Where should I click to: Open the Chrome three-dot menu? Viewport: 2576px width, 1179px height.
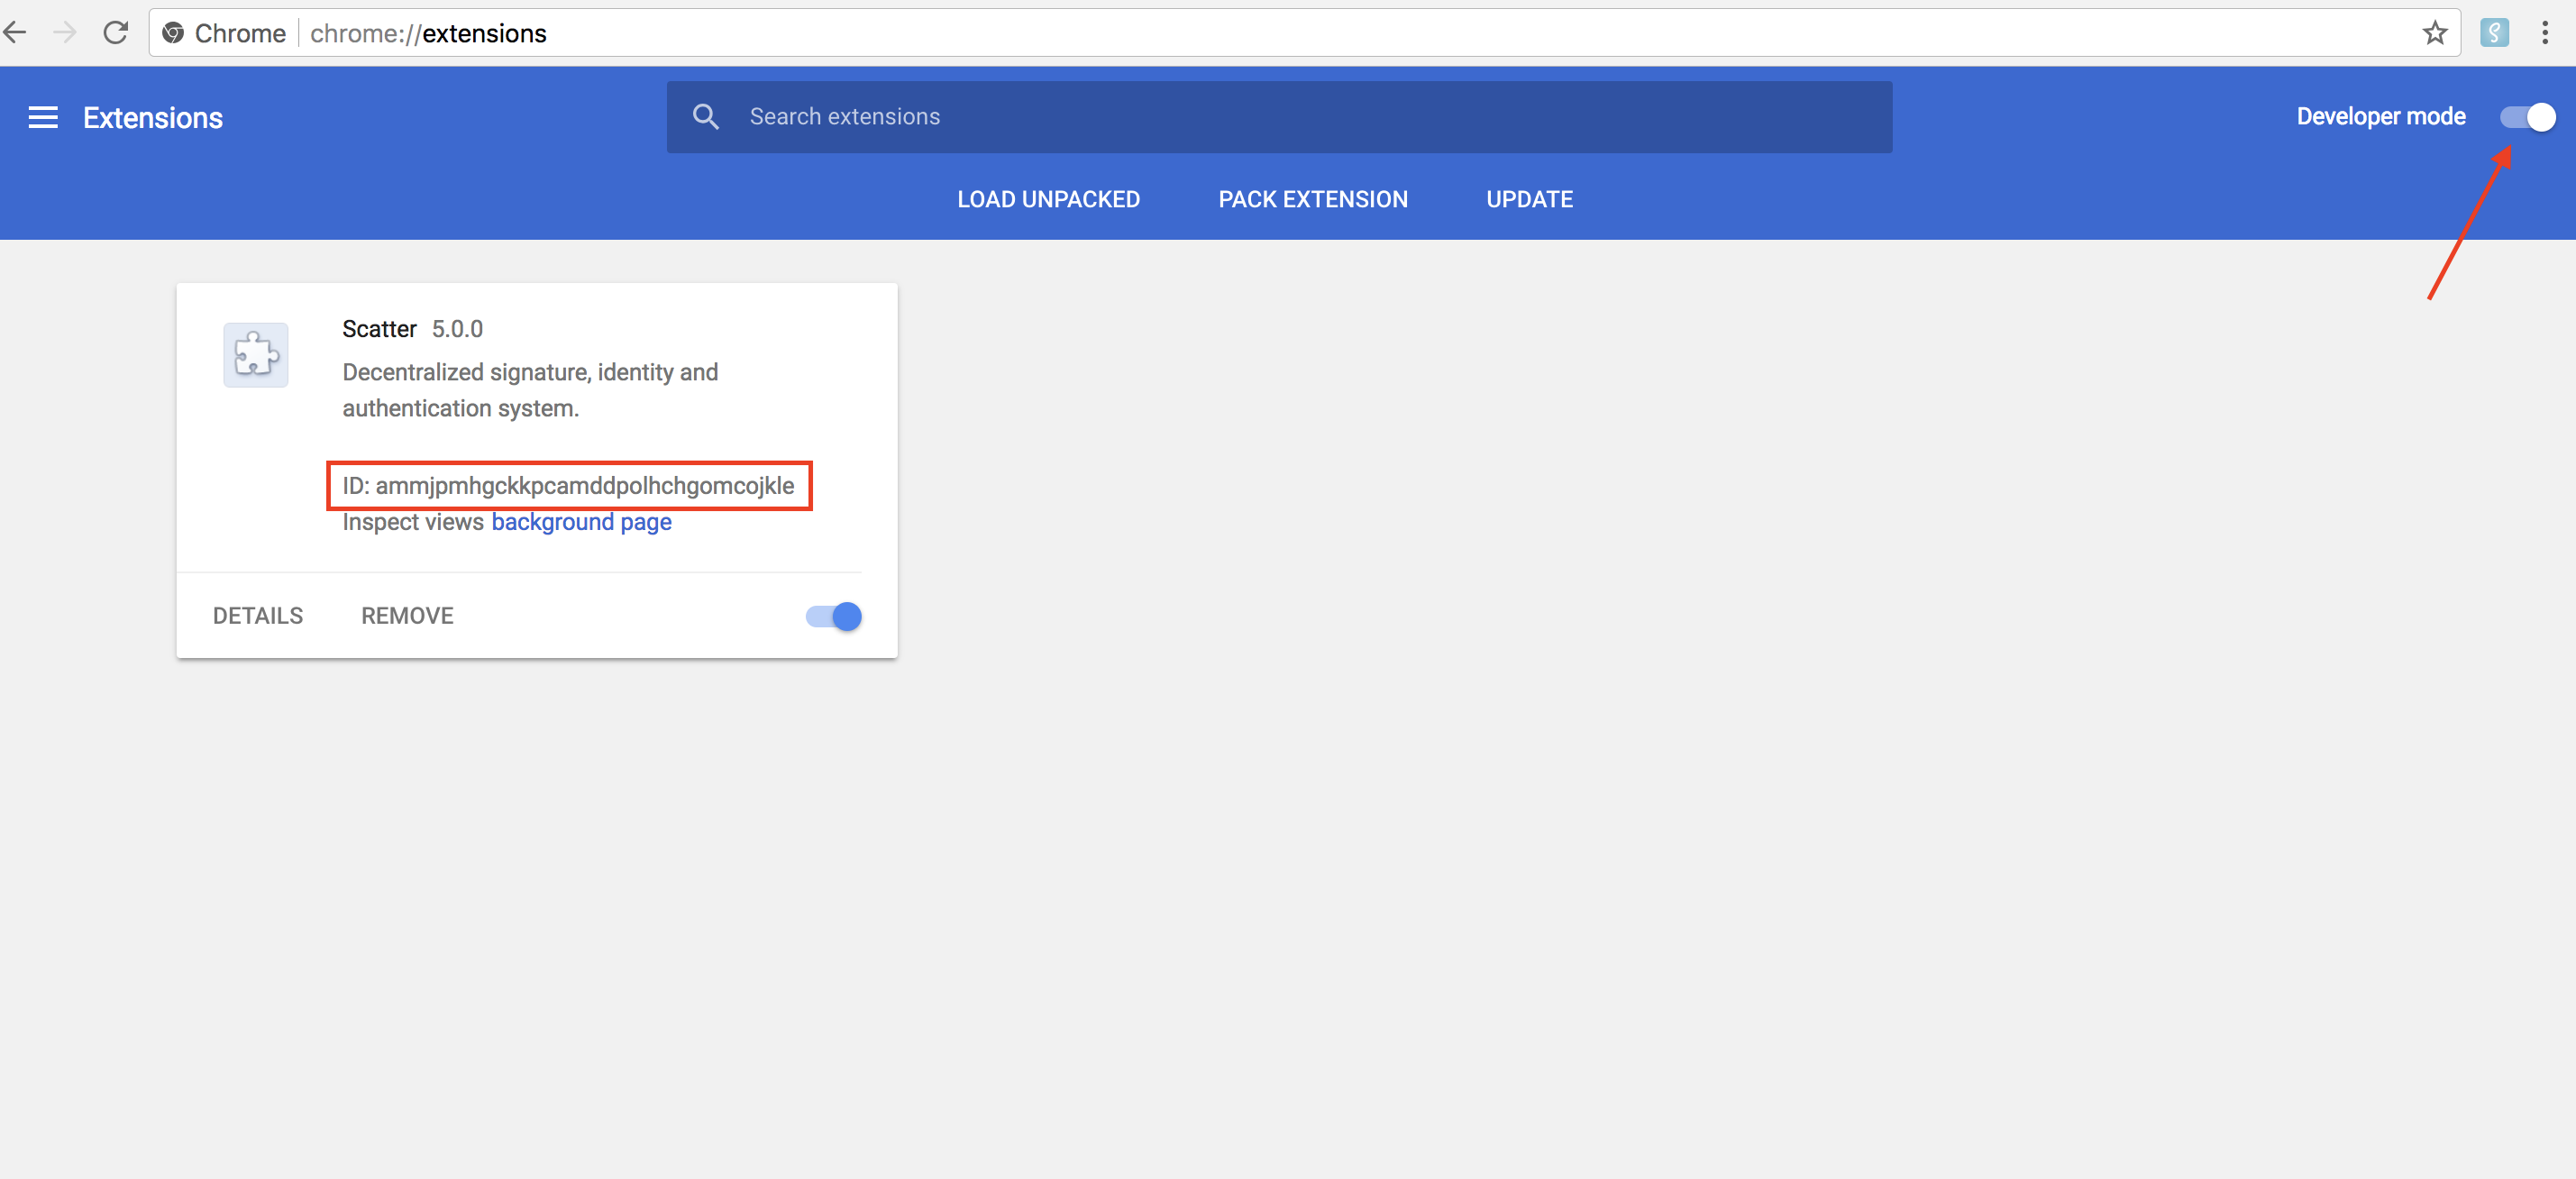(x=2545, y=33)
